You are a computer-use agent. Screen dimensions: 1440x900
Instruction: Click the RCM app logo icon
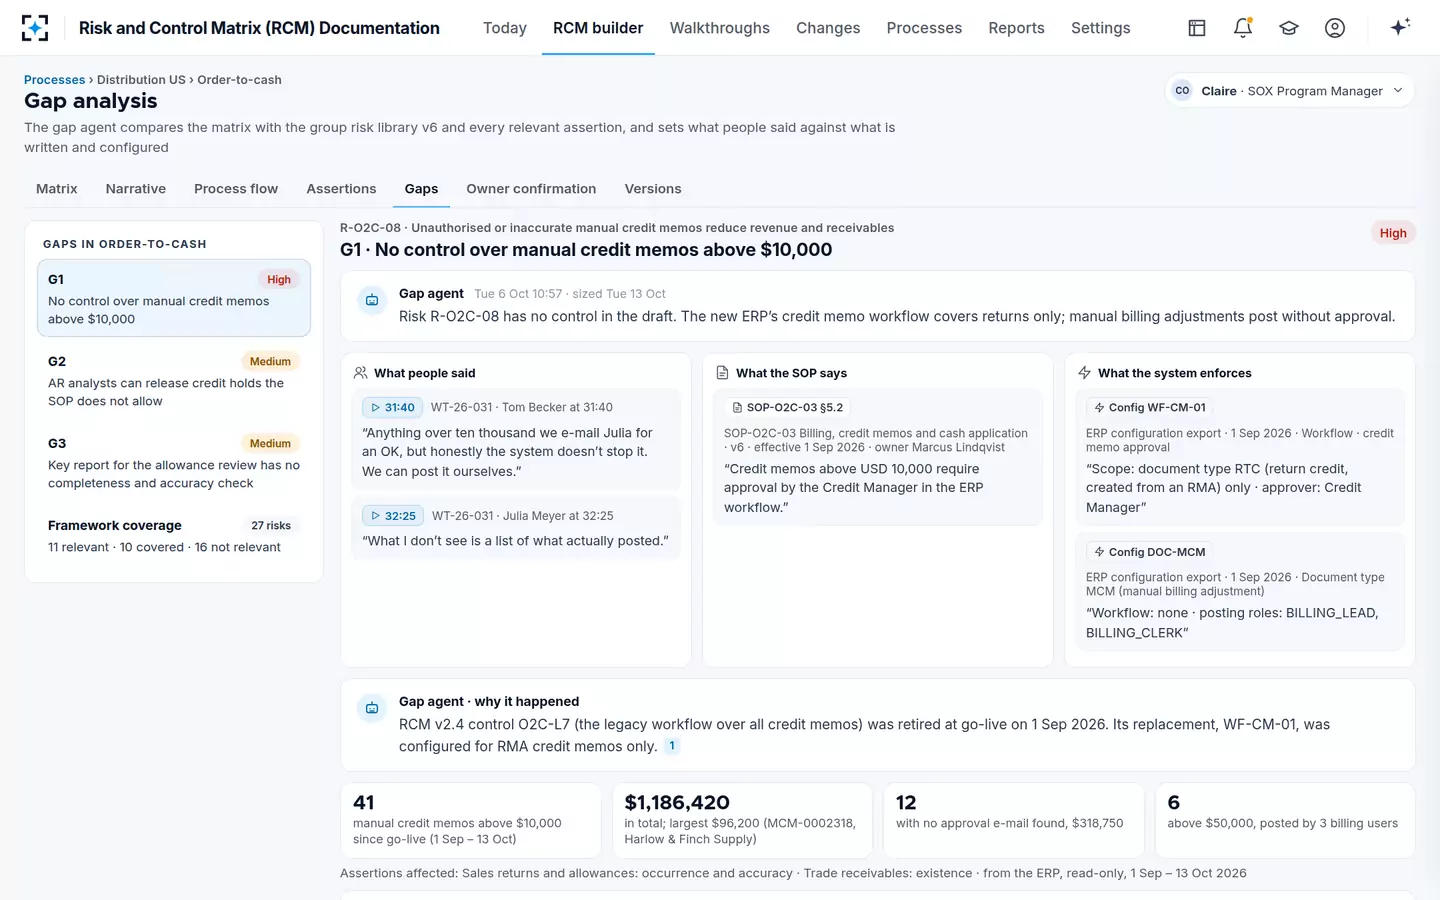(35, 28)
